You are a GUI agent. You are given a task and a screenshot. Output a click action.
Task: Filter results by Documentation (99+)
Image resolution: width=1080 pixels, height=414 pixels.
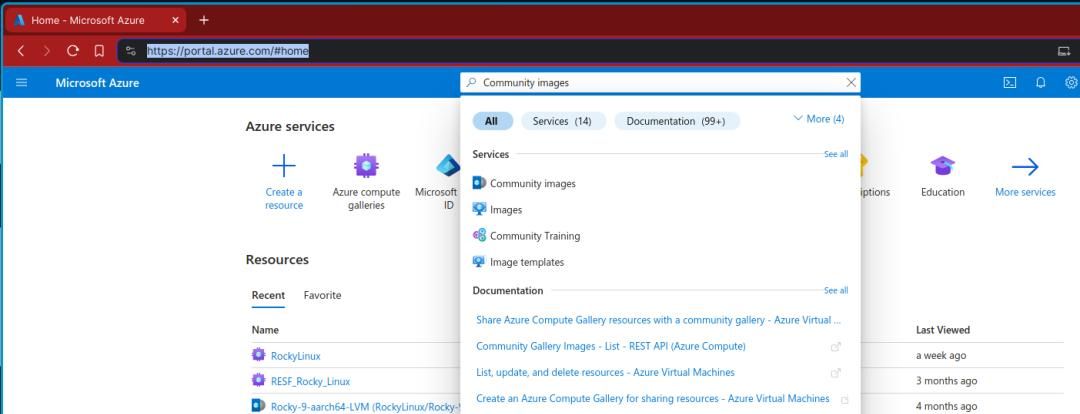[676, 121]
